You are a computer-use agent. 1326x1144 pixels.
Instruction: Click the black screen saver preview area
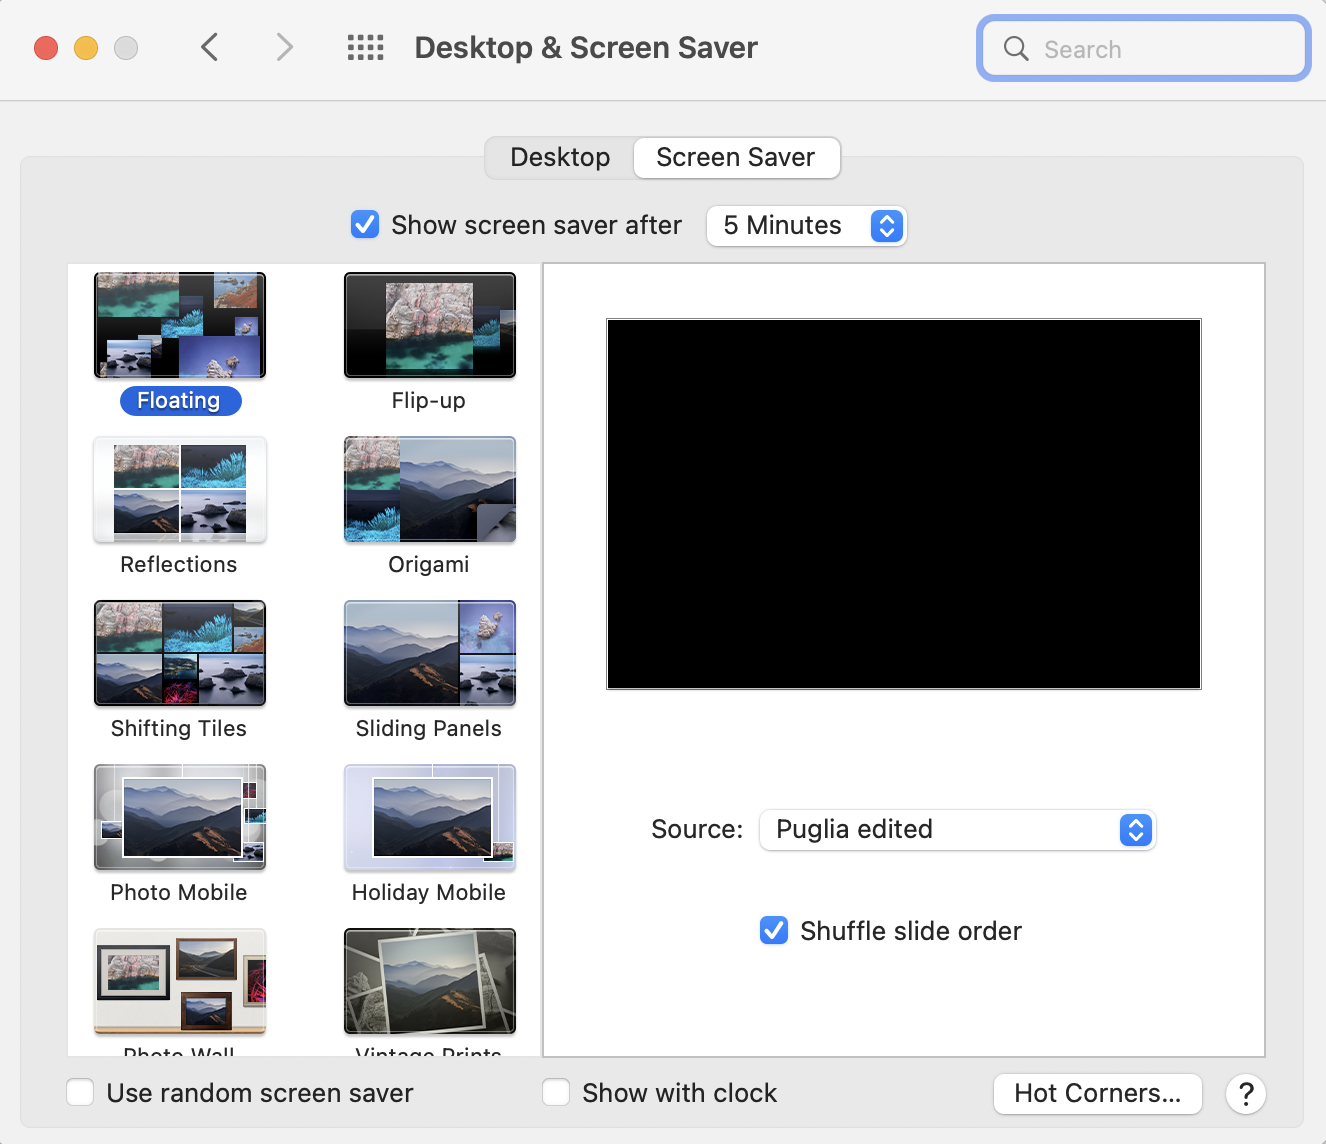(904, 504)
